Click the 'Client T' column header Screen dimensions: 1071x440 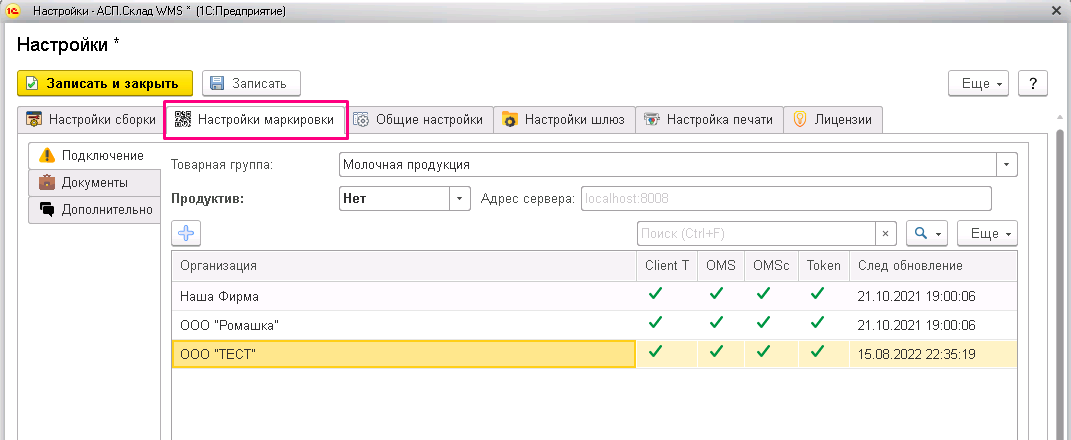(667, 266)
